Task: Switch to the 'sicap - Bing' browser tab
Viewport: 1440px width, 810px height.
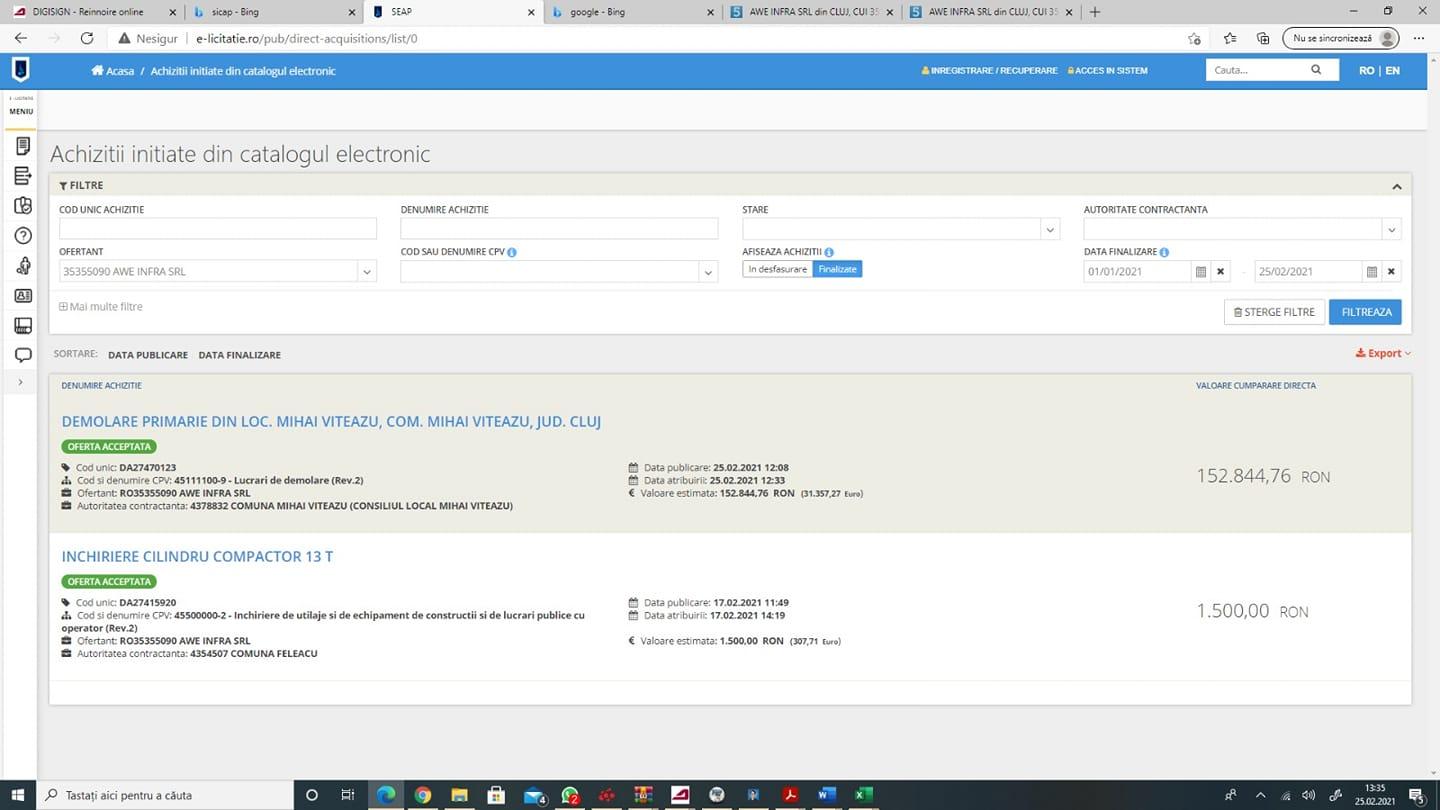Action: (x=270, y=12)
